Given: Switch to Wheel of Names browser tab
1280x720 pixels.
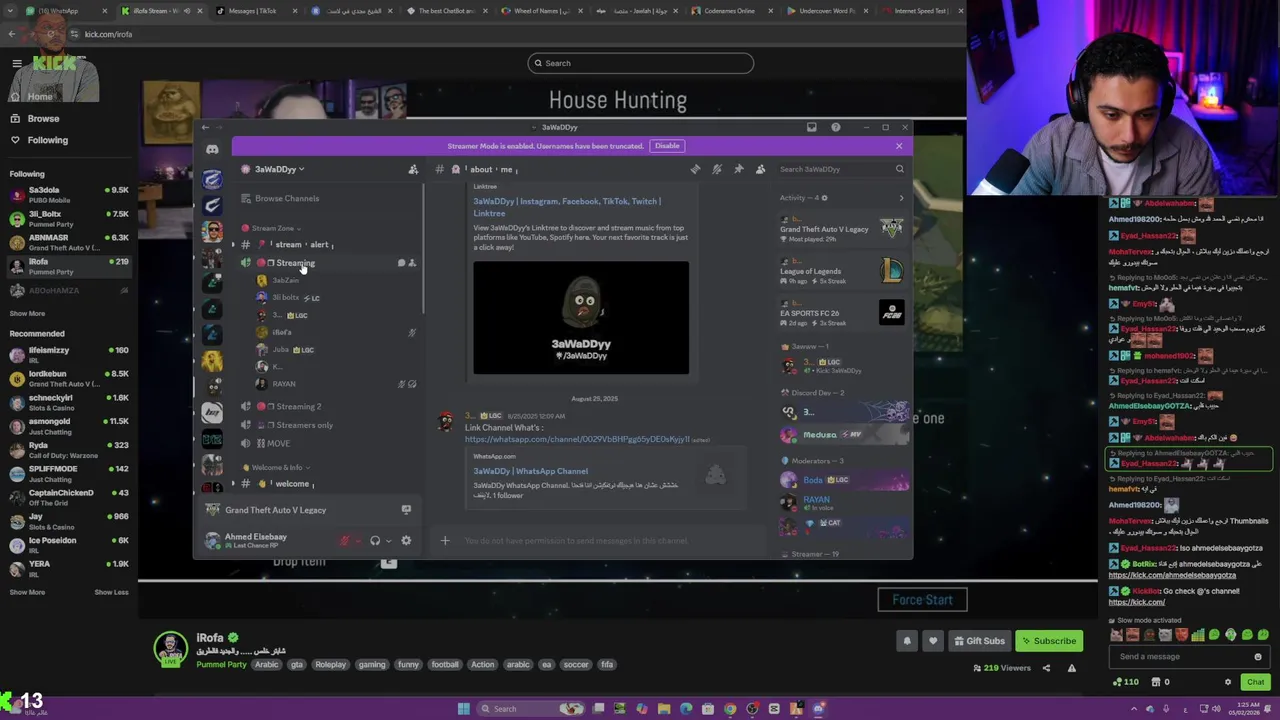Looking at the screenshot, I should click(x=540, y=11).
